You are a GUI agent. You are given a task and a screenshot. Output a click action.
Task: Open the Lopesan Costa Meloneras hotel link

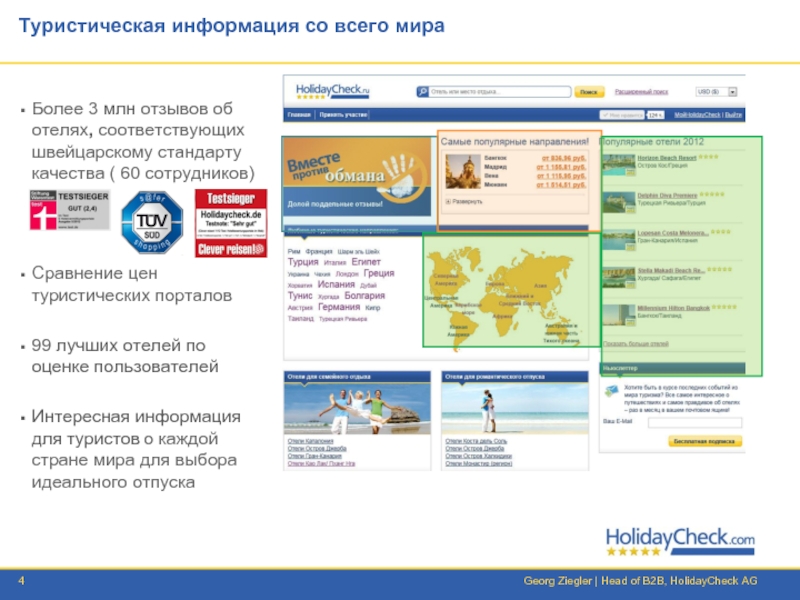click(x=673, y=233)
